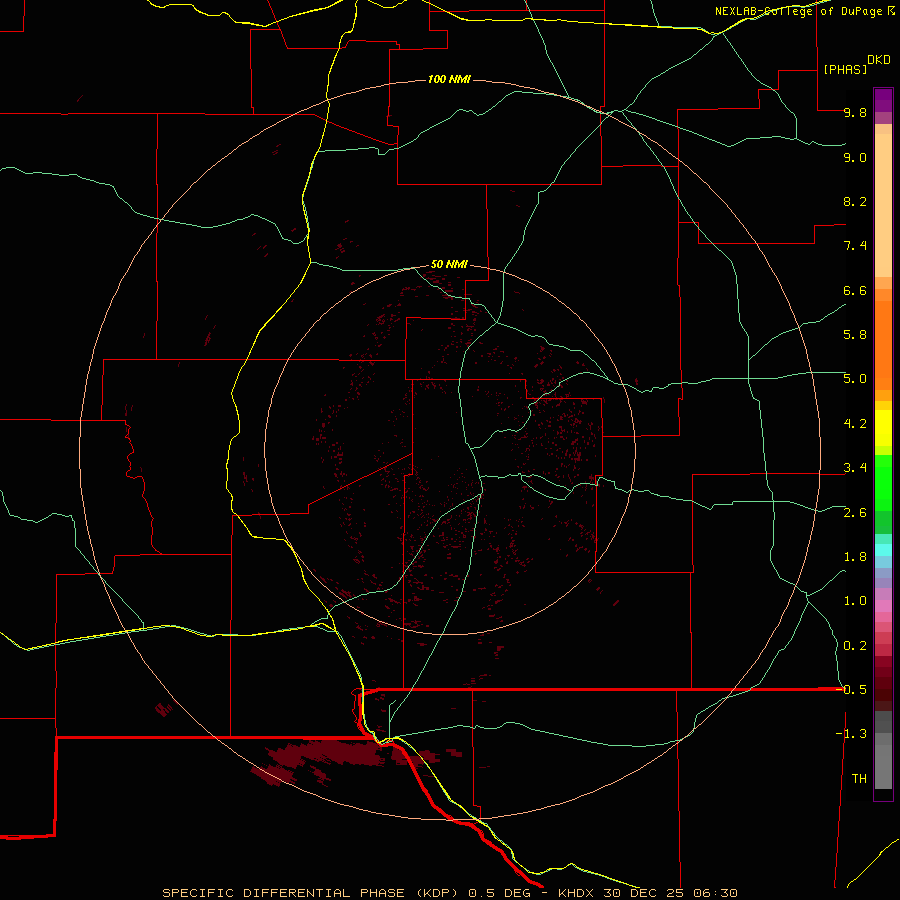900x900 pixels.
Task: Click the -1.3 scale value label
Action: point(851,734)
